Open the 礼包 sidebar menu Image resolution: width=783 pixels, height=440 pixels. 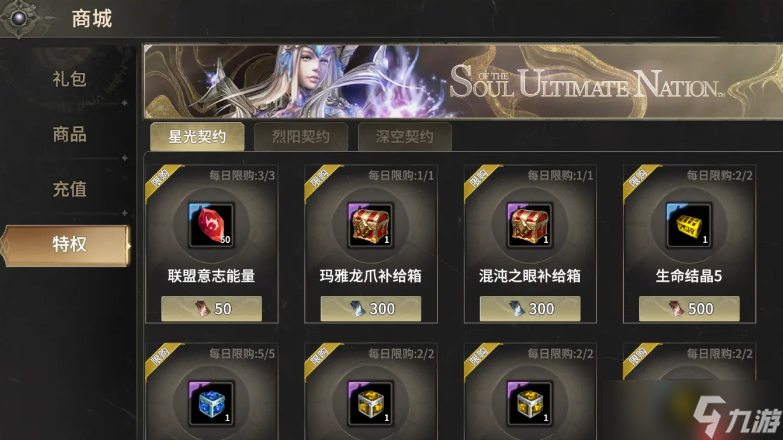pyautogui.click(x=69, y=79)
